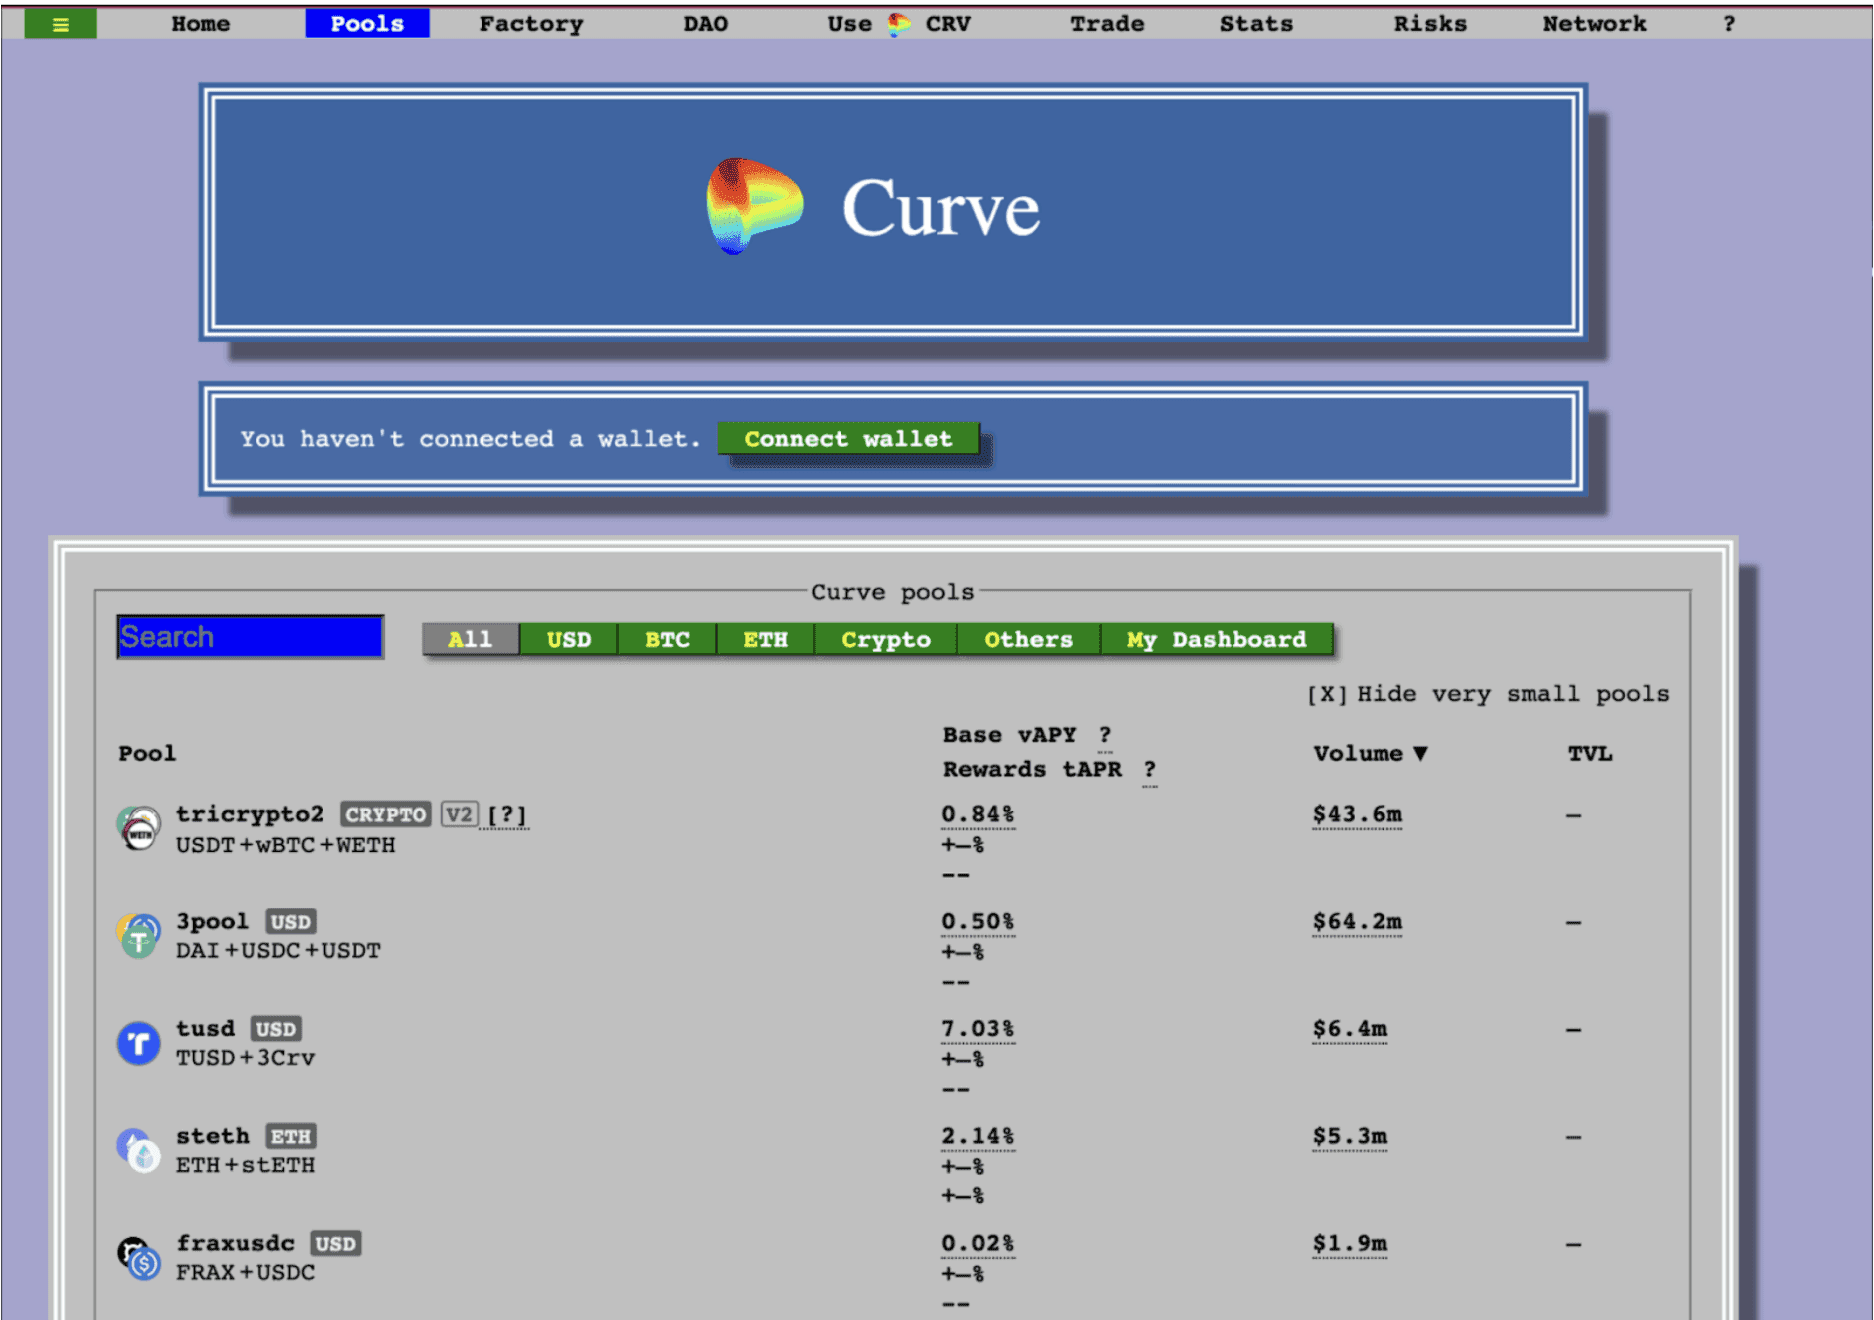Filter pools by Crypto tab

tap(886, 639)
